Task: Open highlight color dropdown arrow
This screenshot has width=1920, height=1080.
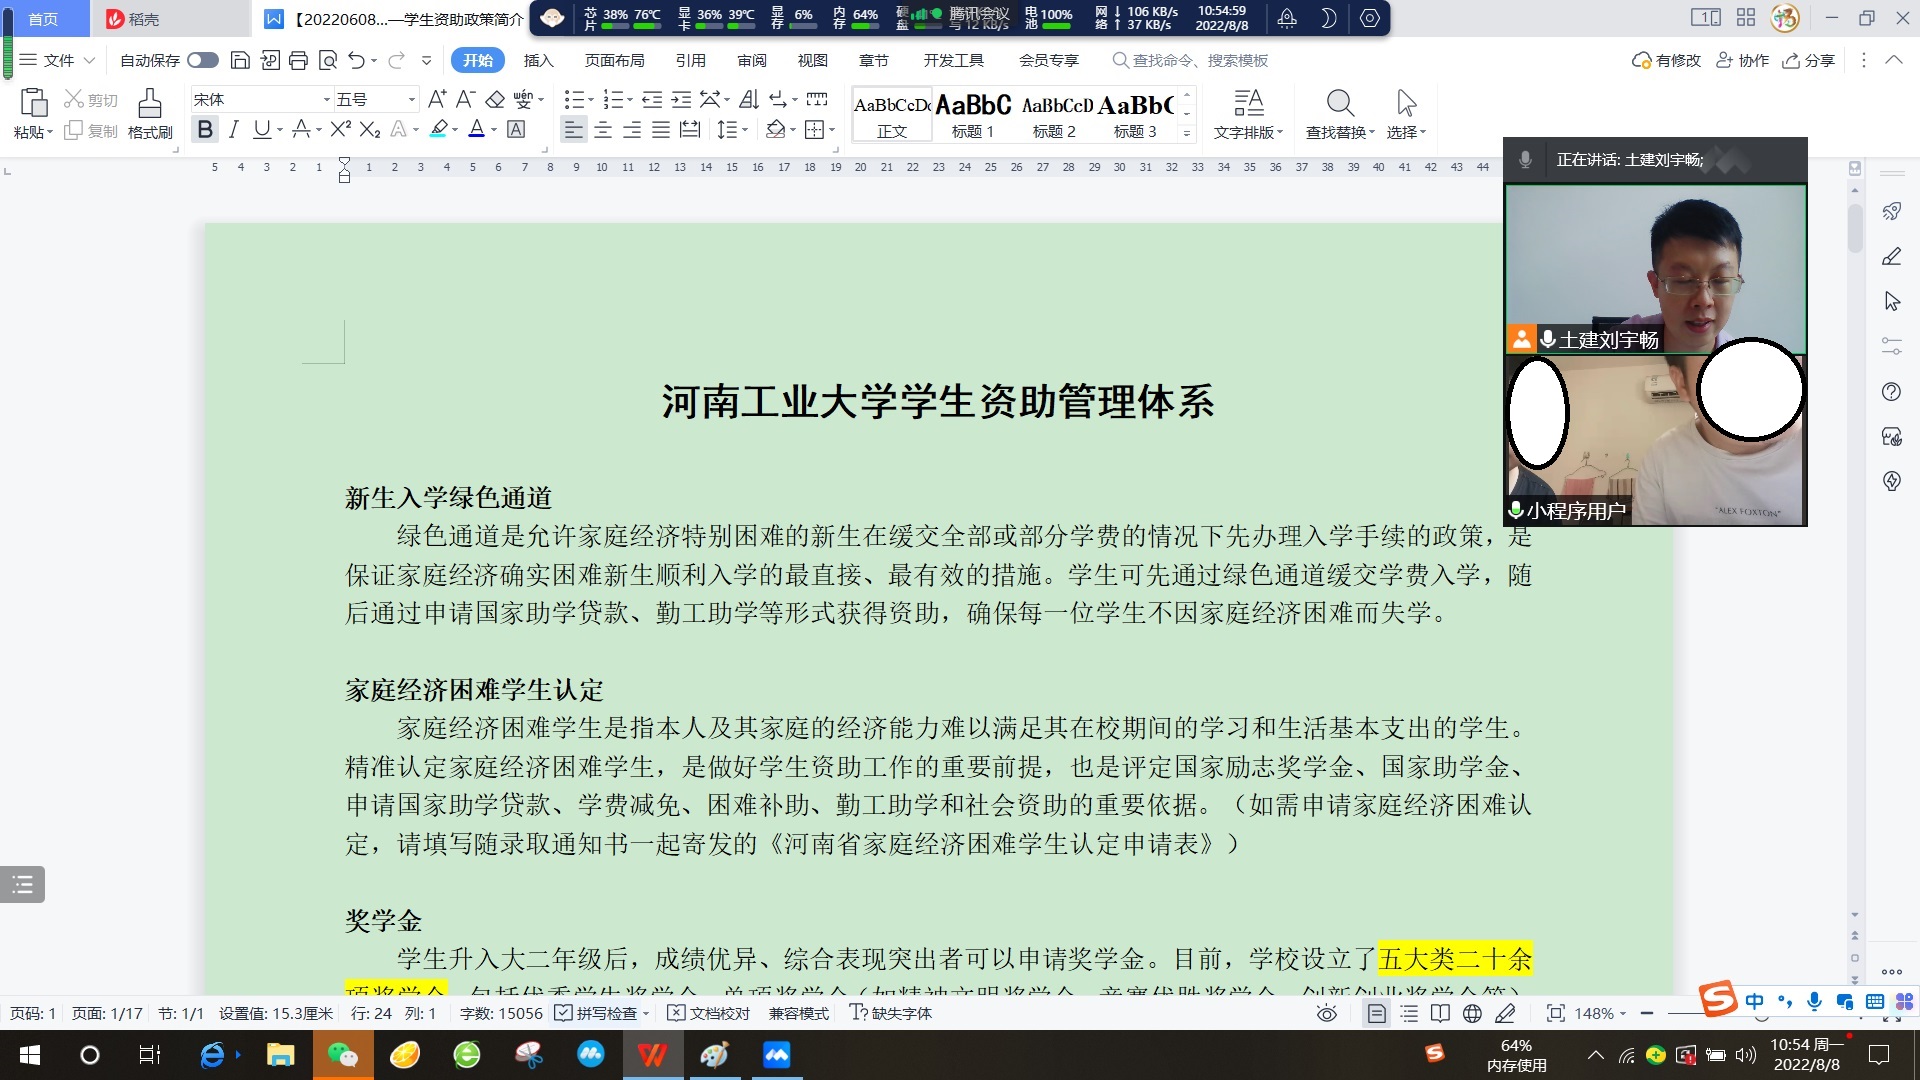Action: click(x=455, y=129)
